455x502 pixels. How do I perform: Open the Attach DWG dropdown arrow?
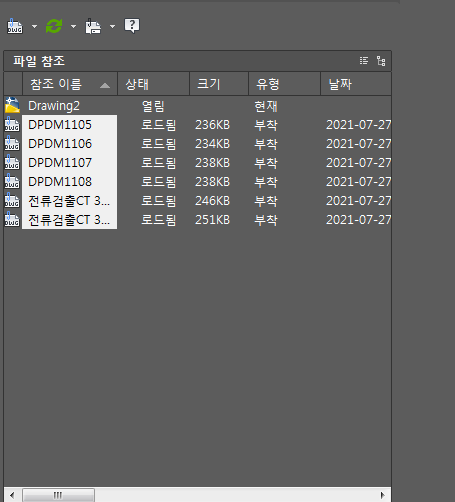tap(34, 26)
